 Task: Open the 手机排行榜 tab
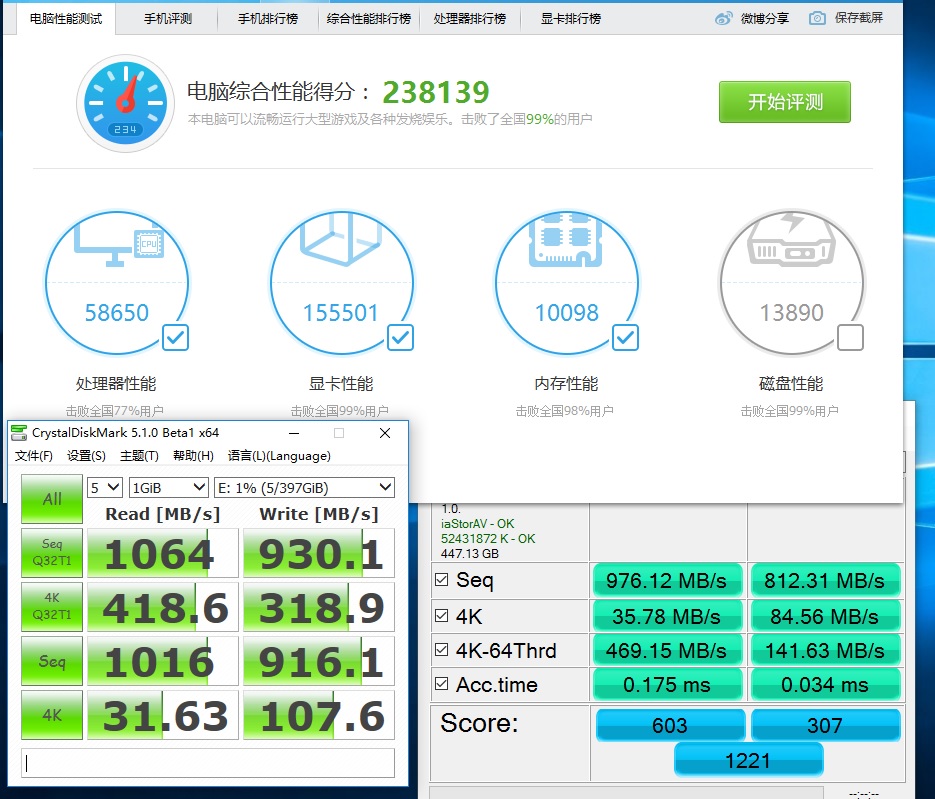click(x=268, y=18)
